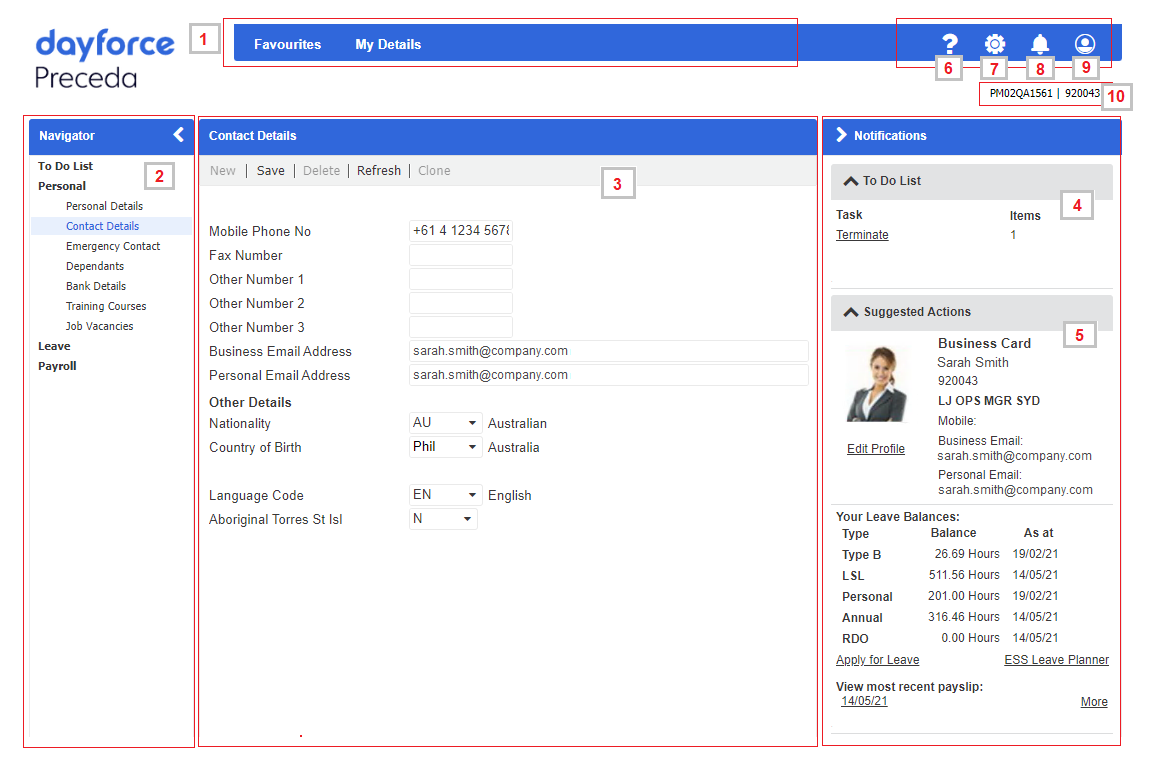This screenshot has height=770, width=1150.
Task: Open the Nationality dropdown
Action: (x=446, y=423)
